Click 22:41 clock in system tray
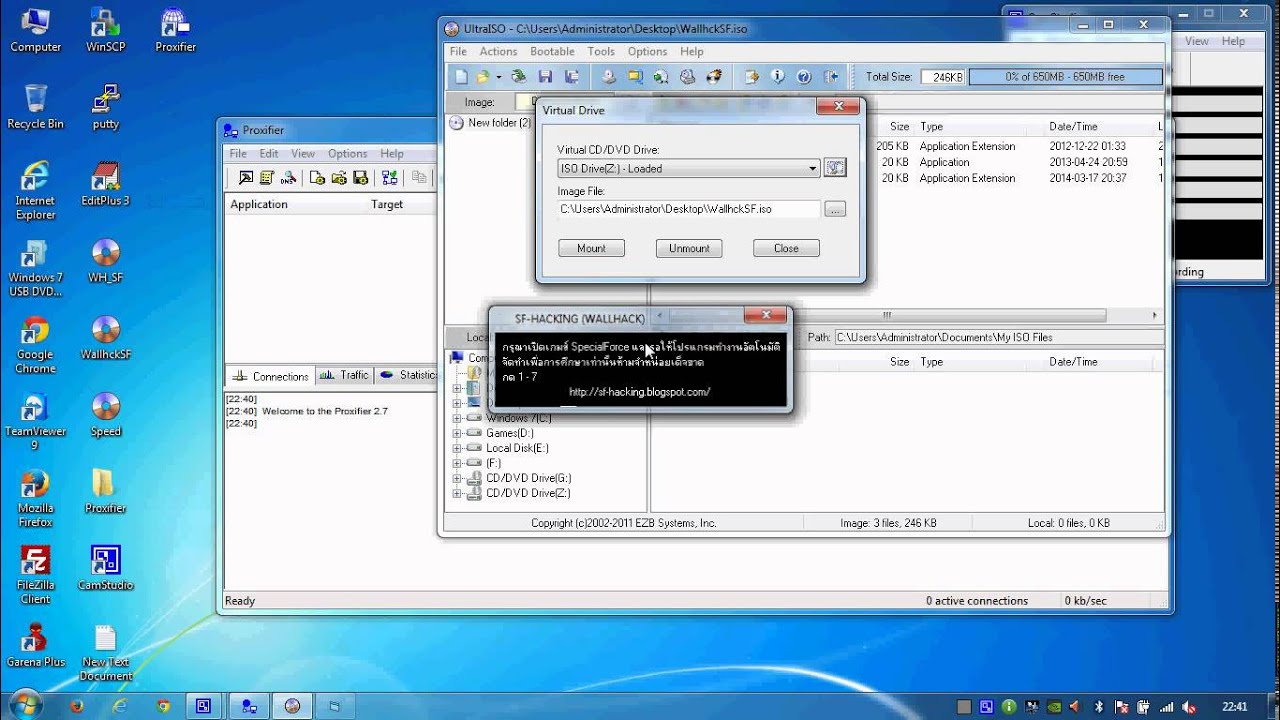 tap(1236, 706)
